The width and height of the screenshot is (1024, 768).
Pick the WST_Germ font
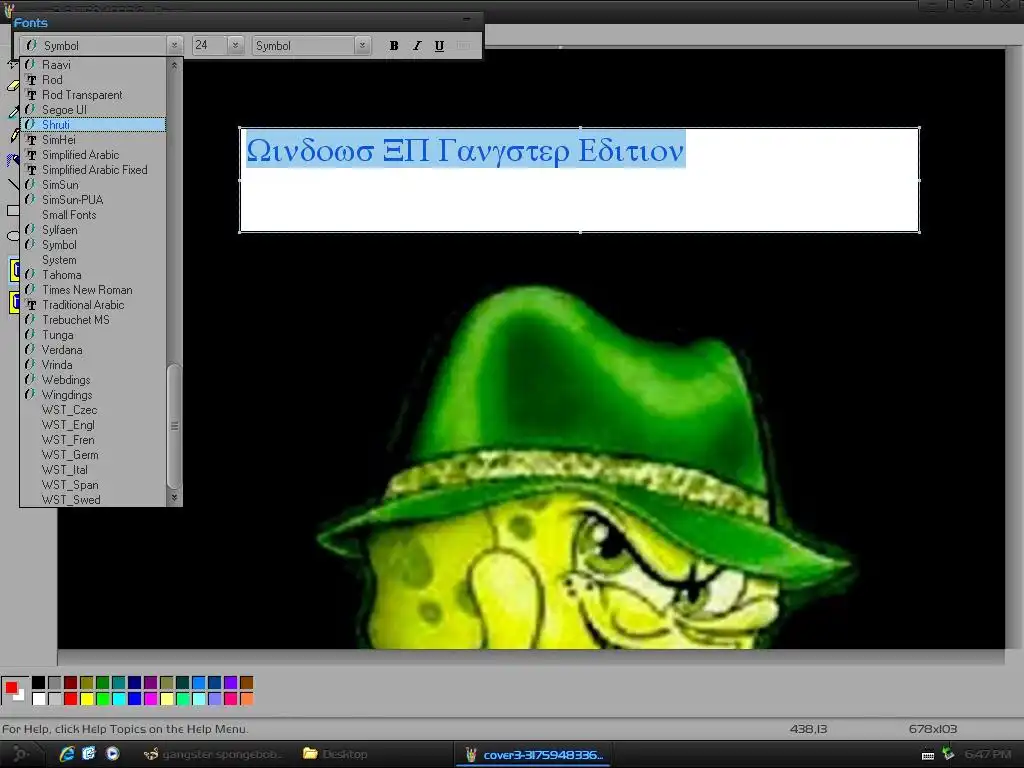tap(93, 455)
